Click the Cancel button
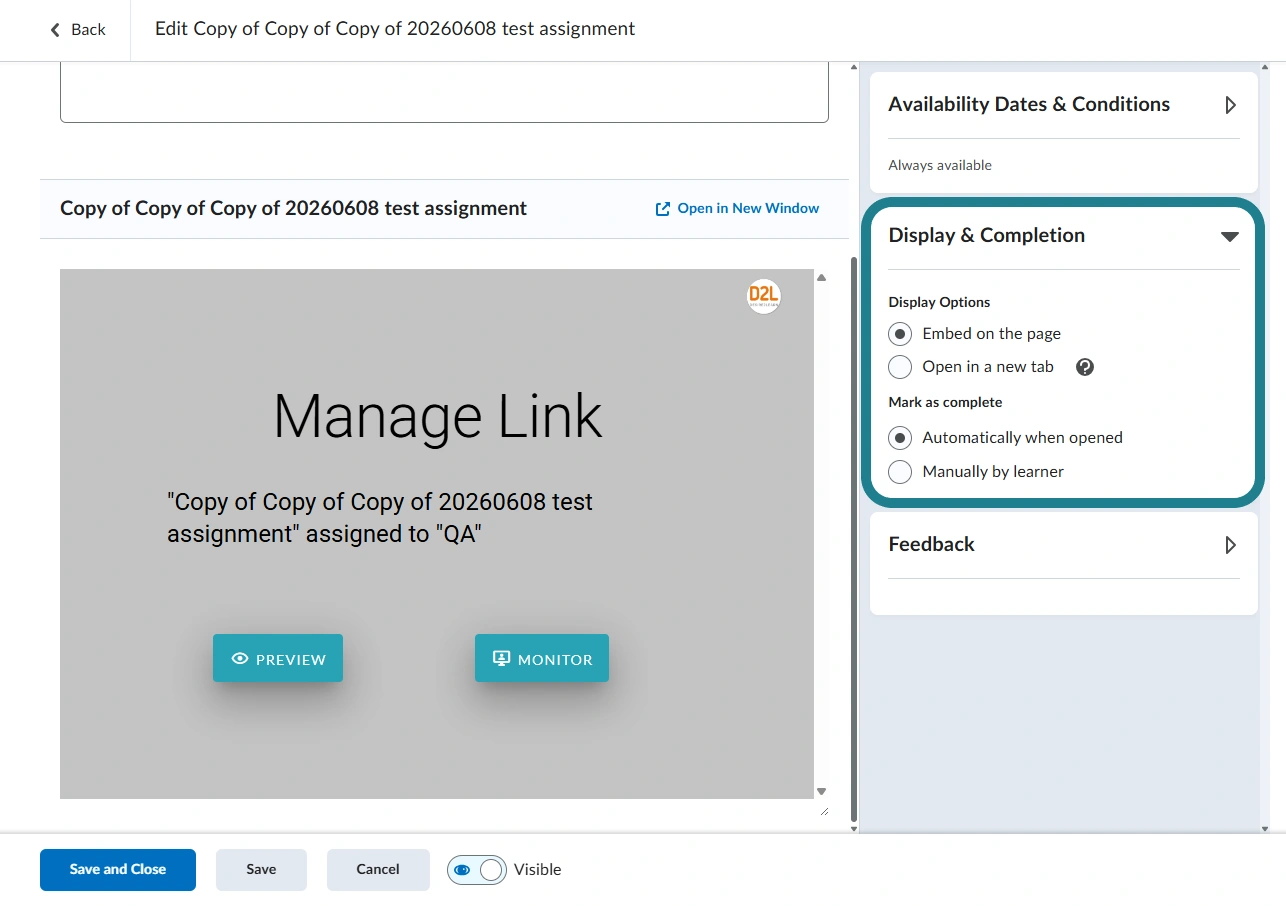Viewport: 1286px width, 906px height. point(378,870)
